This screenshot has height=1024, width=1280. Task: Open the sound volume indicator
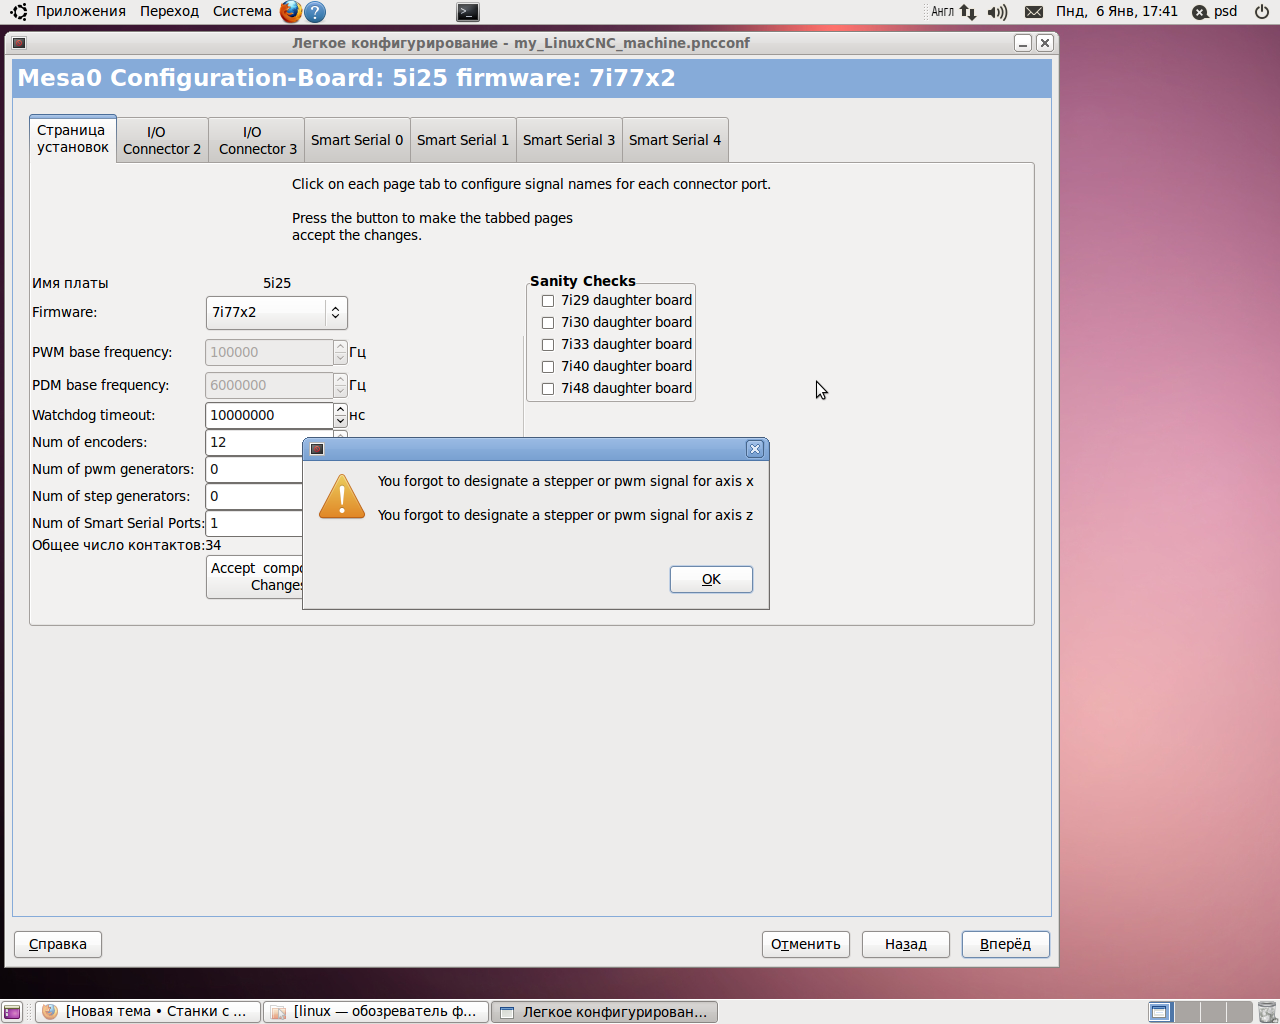pos(997,12)
